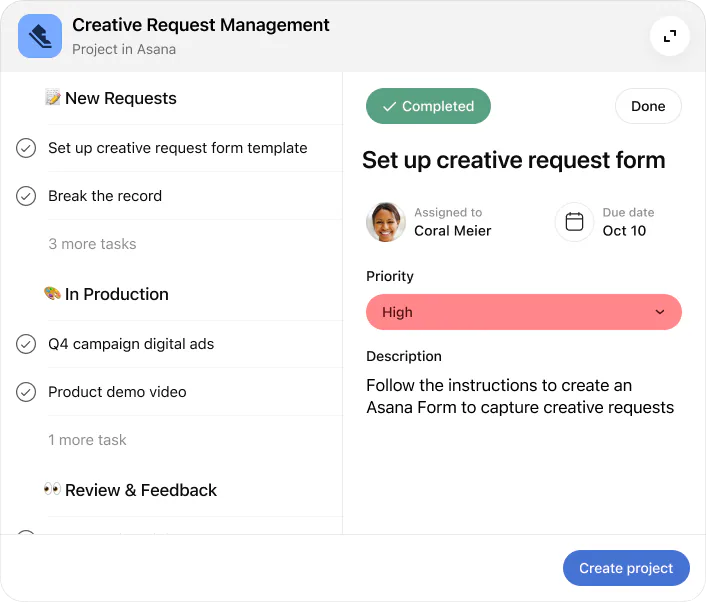Click the chevron arrow in the Priority field

click(x=660, y=312)
